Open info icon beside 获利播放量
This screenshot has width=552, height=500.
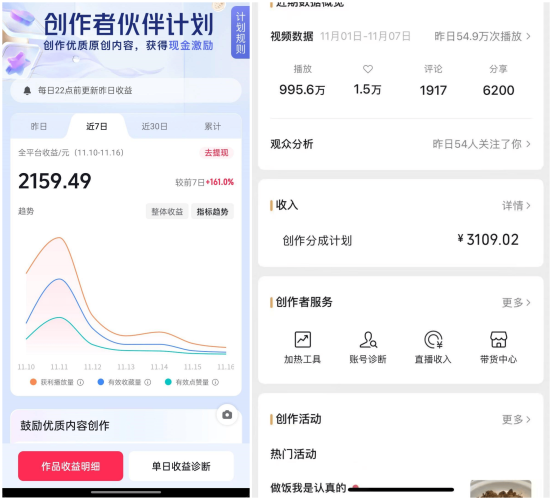pyautogui.click(x=80, y=382)
